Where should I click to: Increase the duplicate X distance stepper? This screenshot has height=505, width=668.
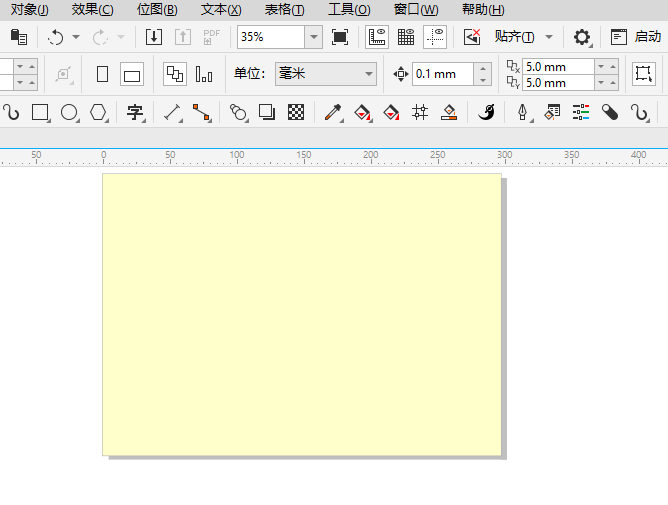pos(613,66)
